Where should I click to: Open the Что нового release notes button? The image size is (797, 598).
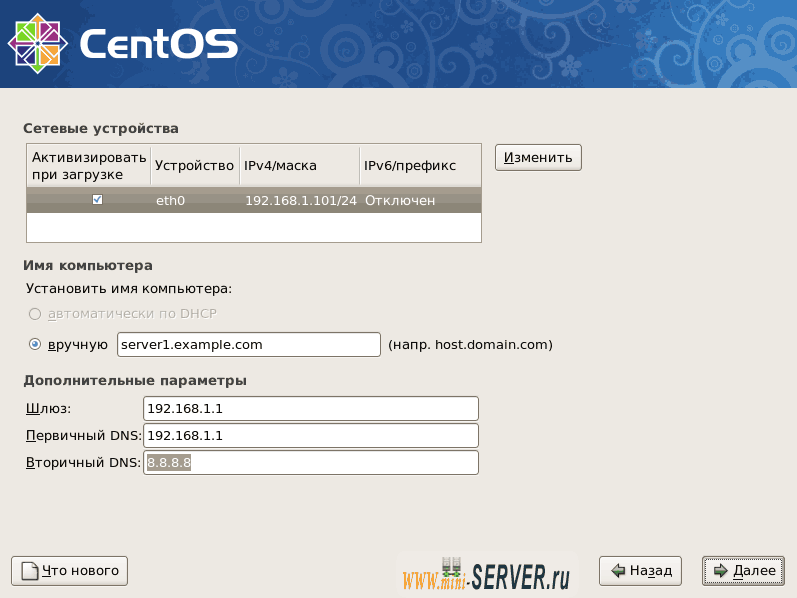[70, 571]
